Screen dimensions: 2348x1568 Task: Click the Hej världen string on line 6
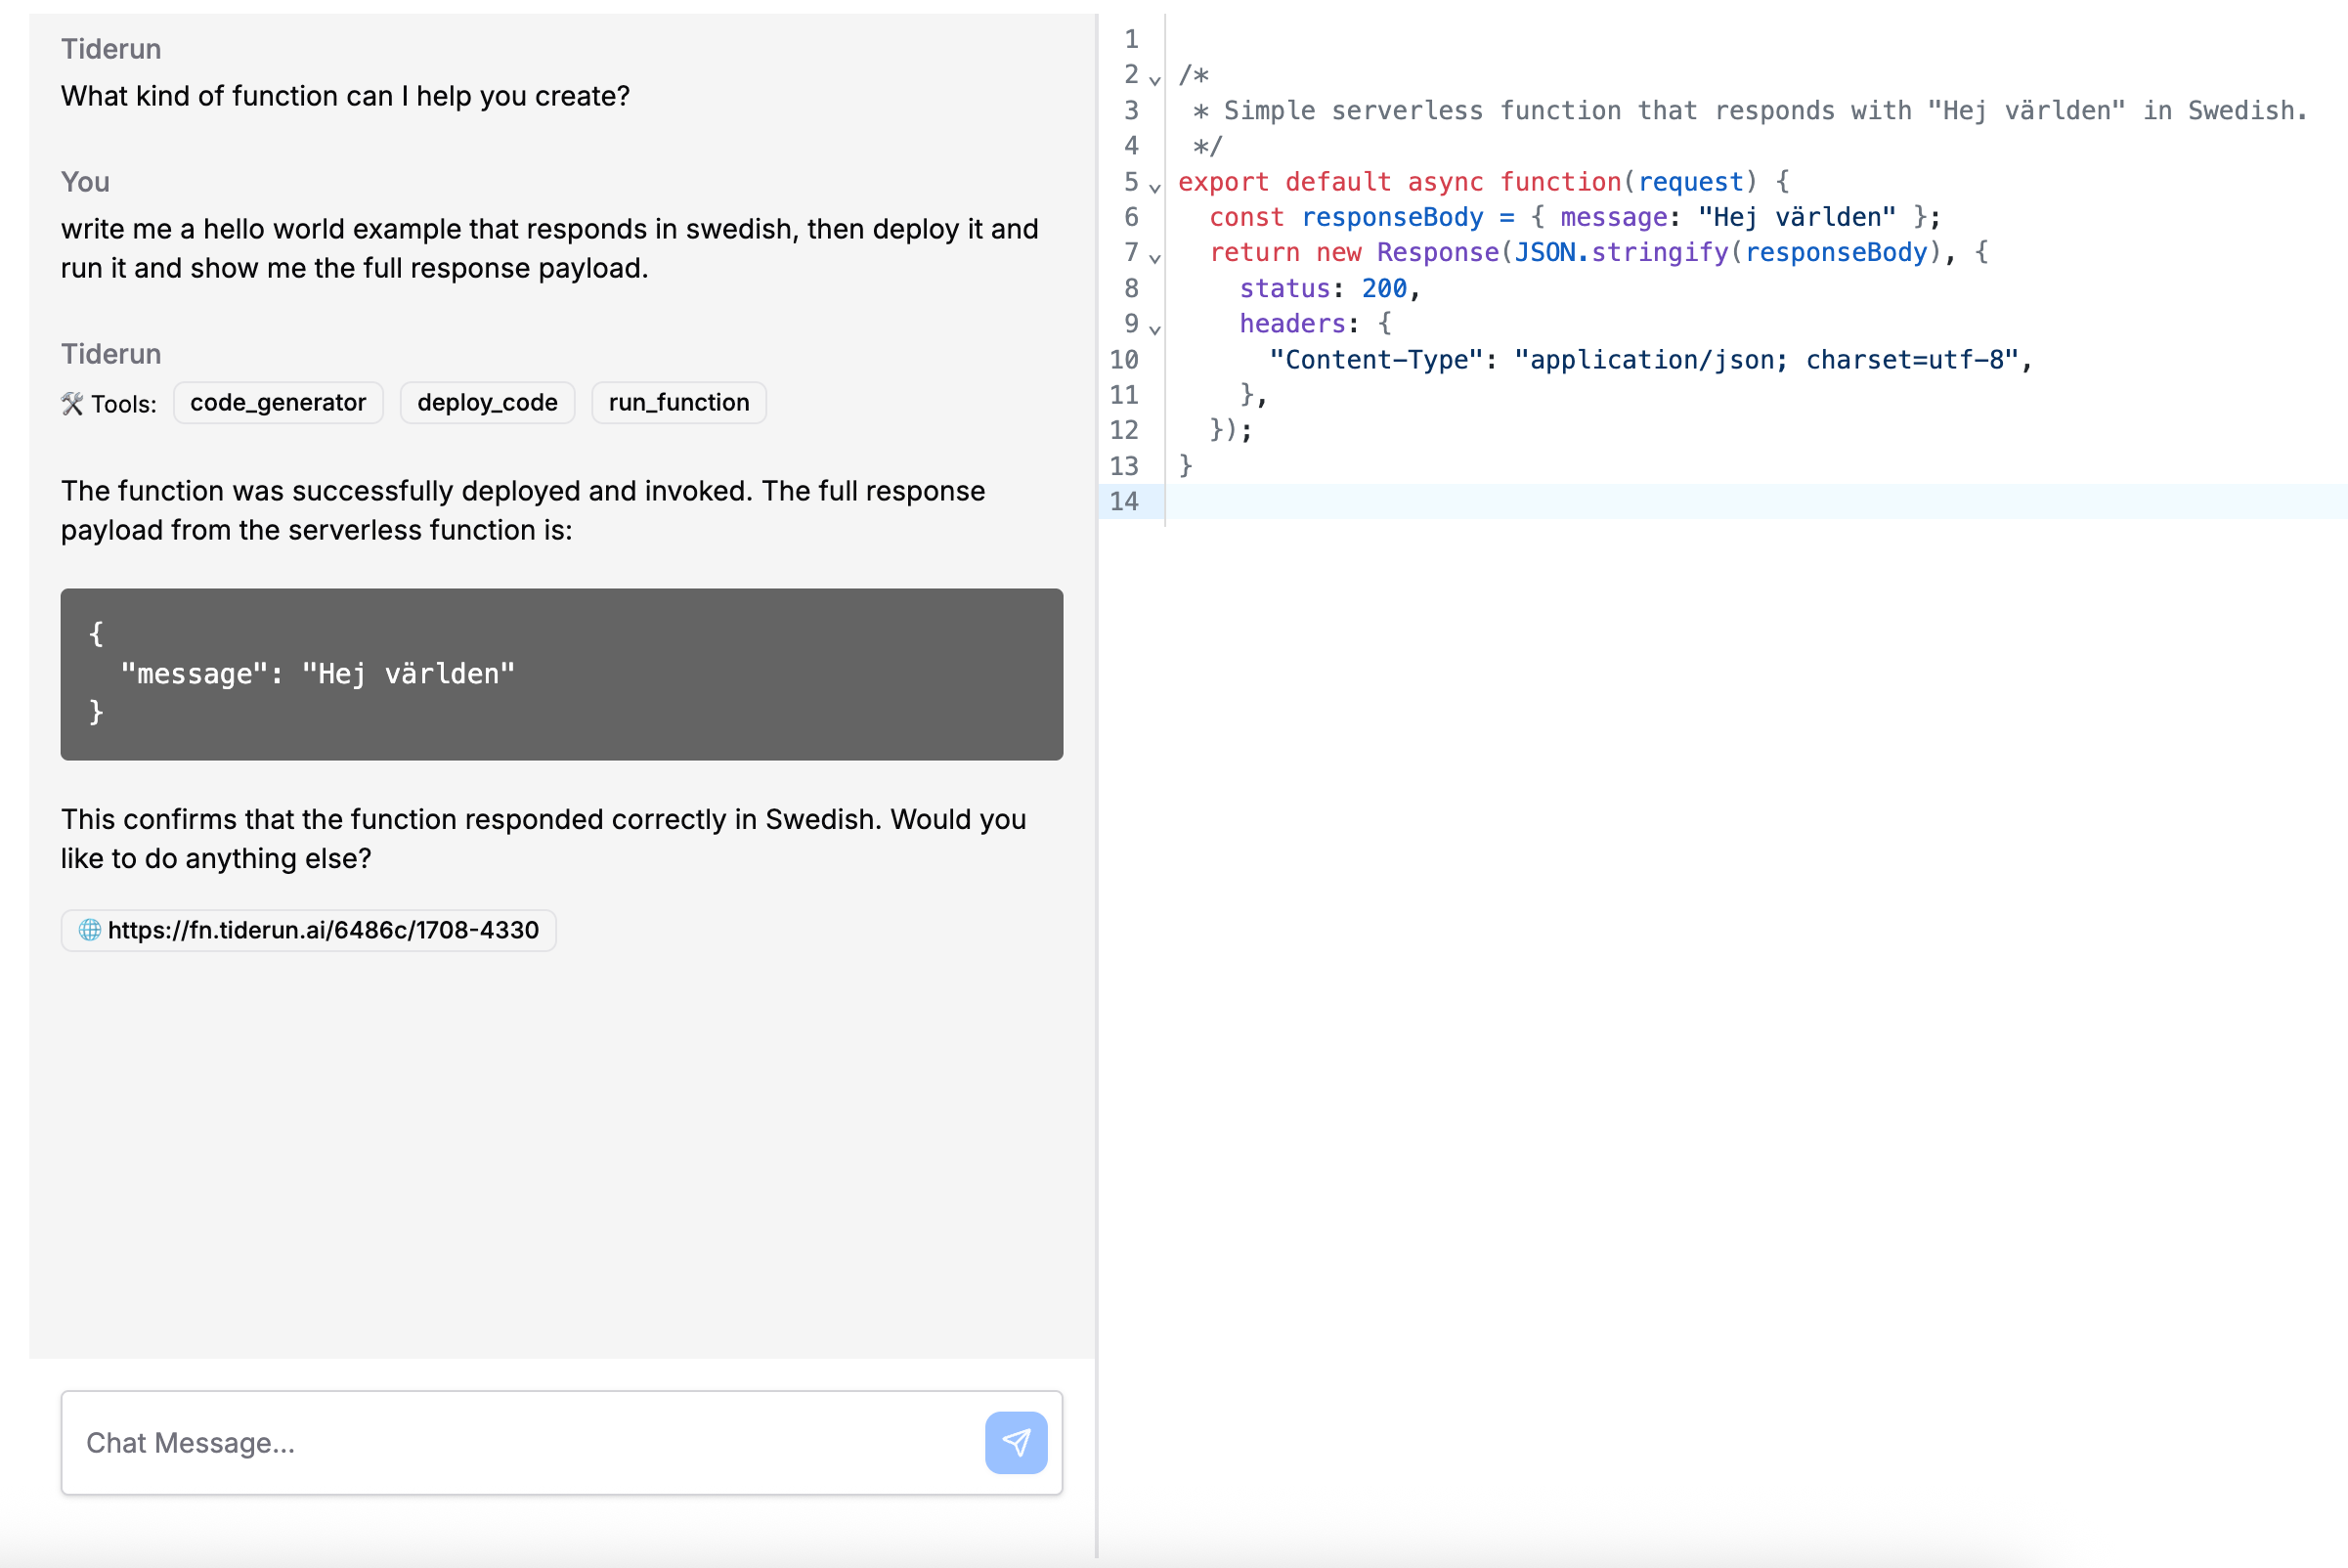click(1800, 217)
